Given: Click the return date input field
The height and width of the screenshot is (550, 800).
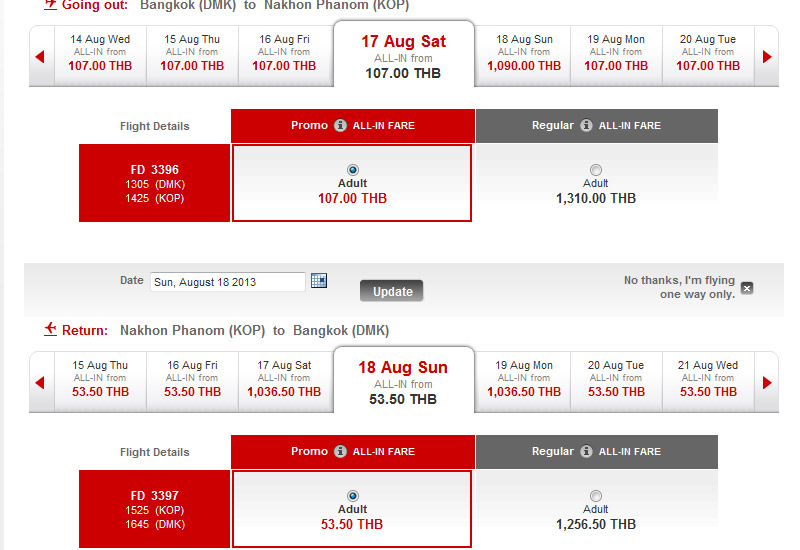Looking at the screenshot, I should pyautogui.click(x=227, y=282).
